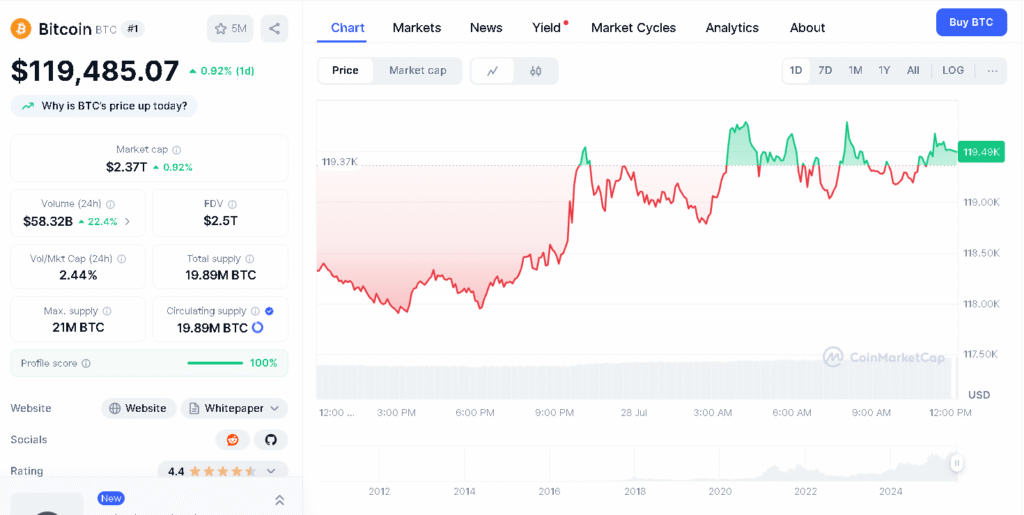Click the Buy BTC button

[971, 22]
